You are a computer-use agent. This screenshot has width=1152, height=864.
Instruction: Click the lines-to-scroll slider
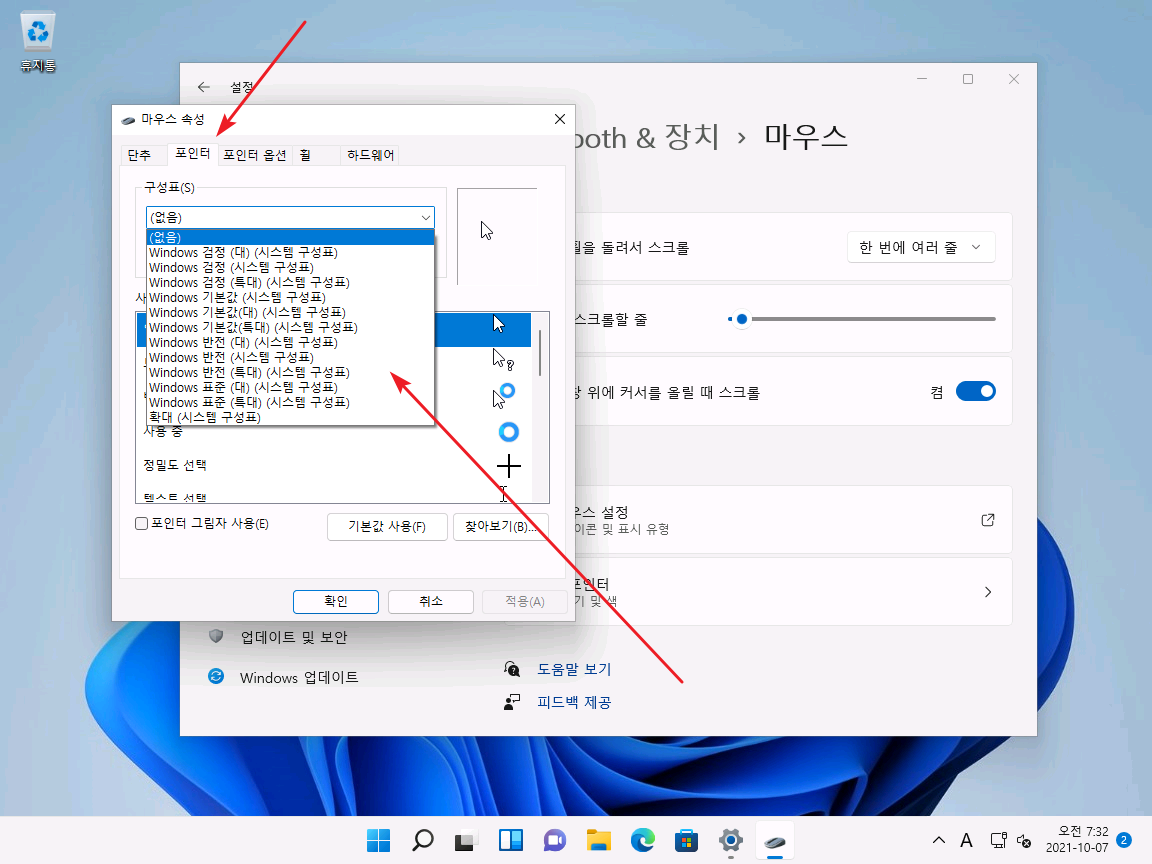862,319
